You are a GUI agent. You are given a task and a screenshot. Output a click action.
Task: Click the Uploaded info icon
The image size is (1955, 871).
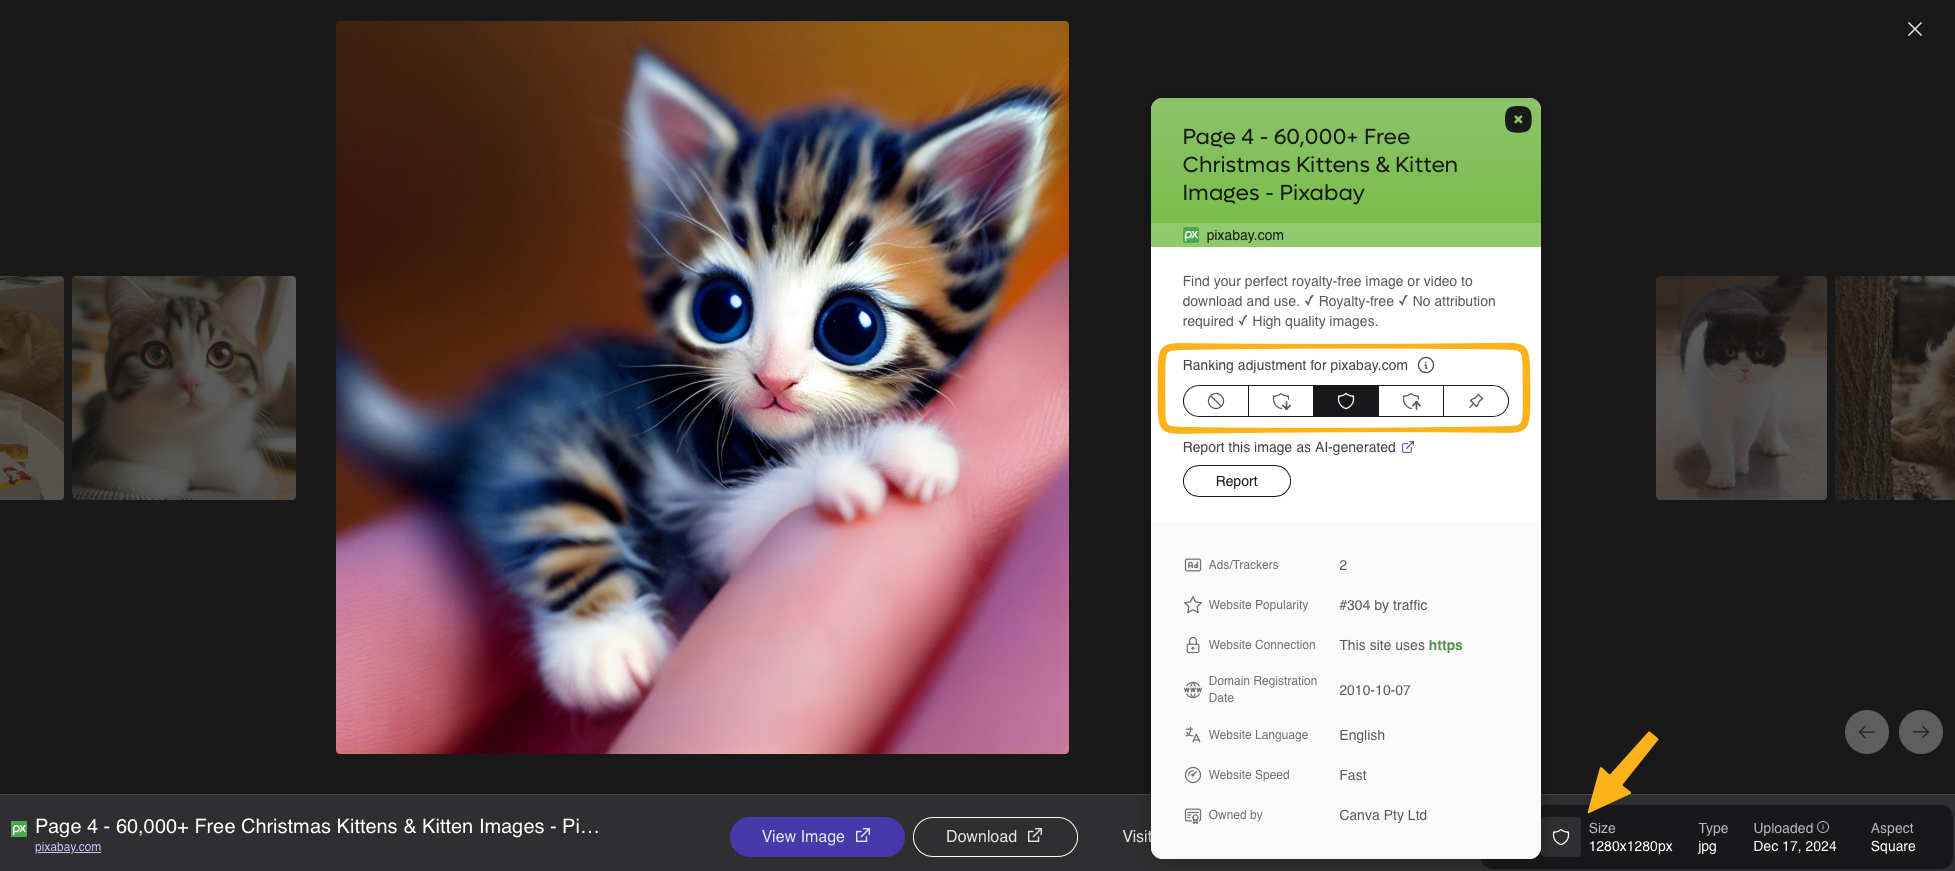pos(1823,827)
